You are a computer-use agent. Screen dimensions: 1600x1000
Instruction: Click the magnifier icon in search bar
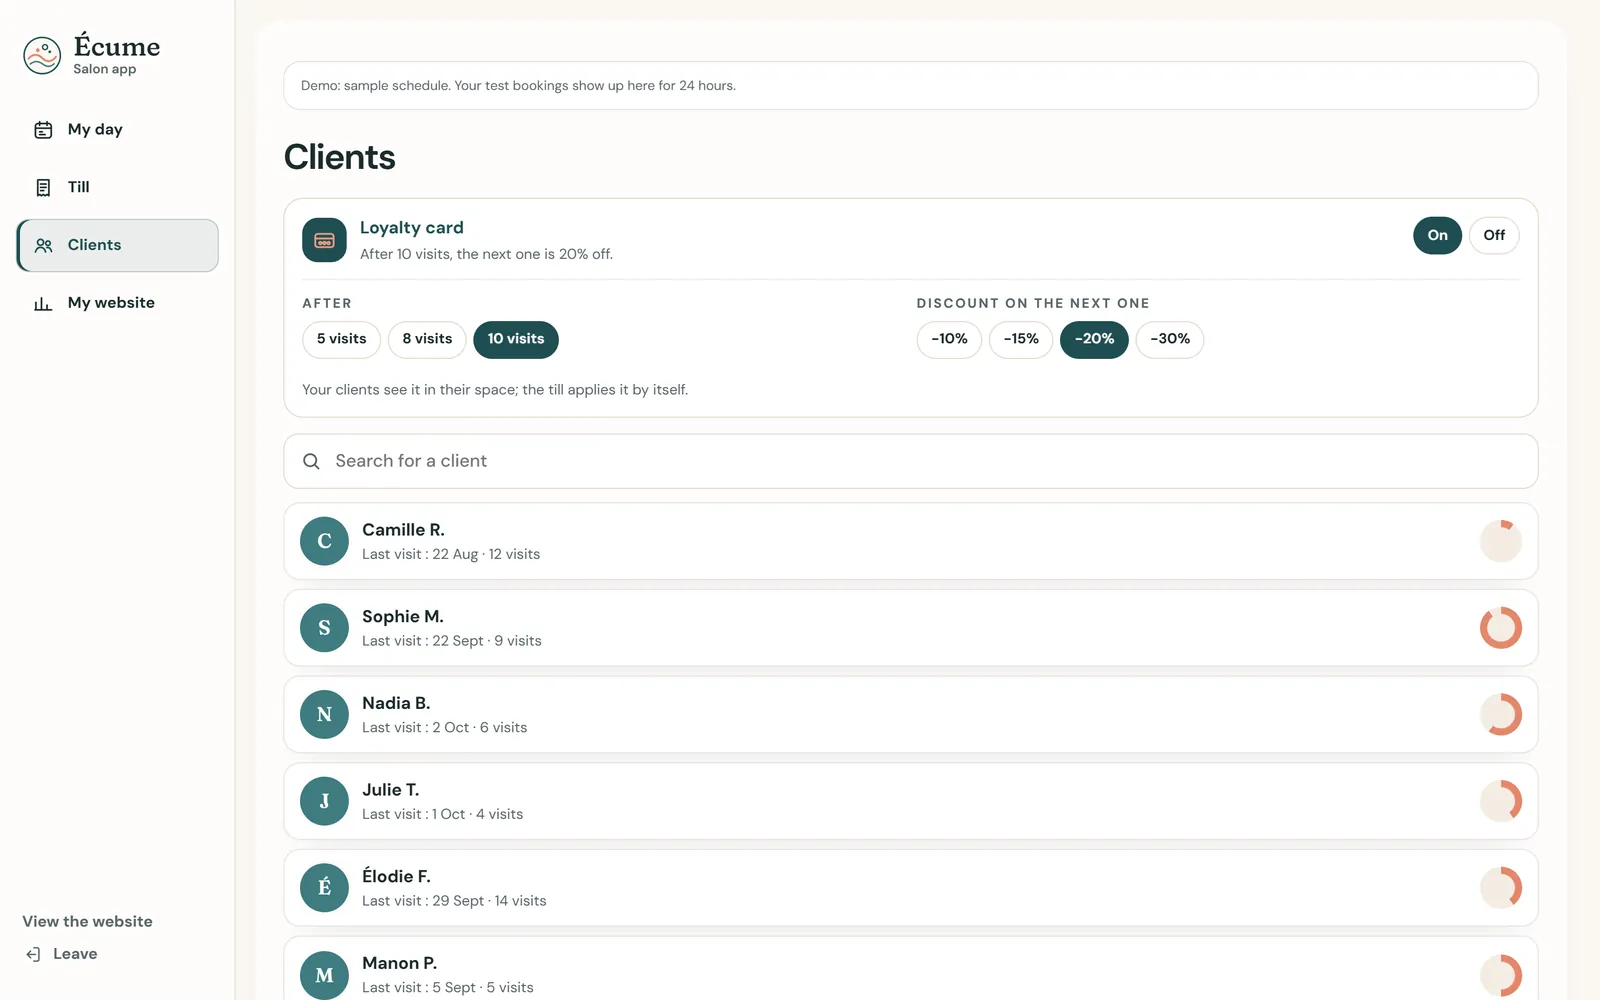311,461
